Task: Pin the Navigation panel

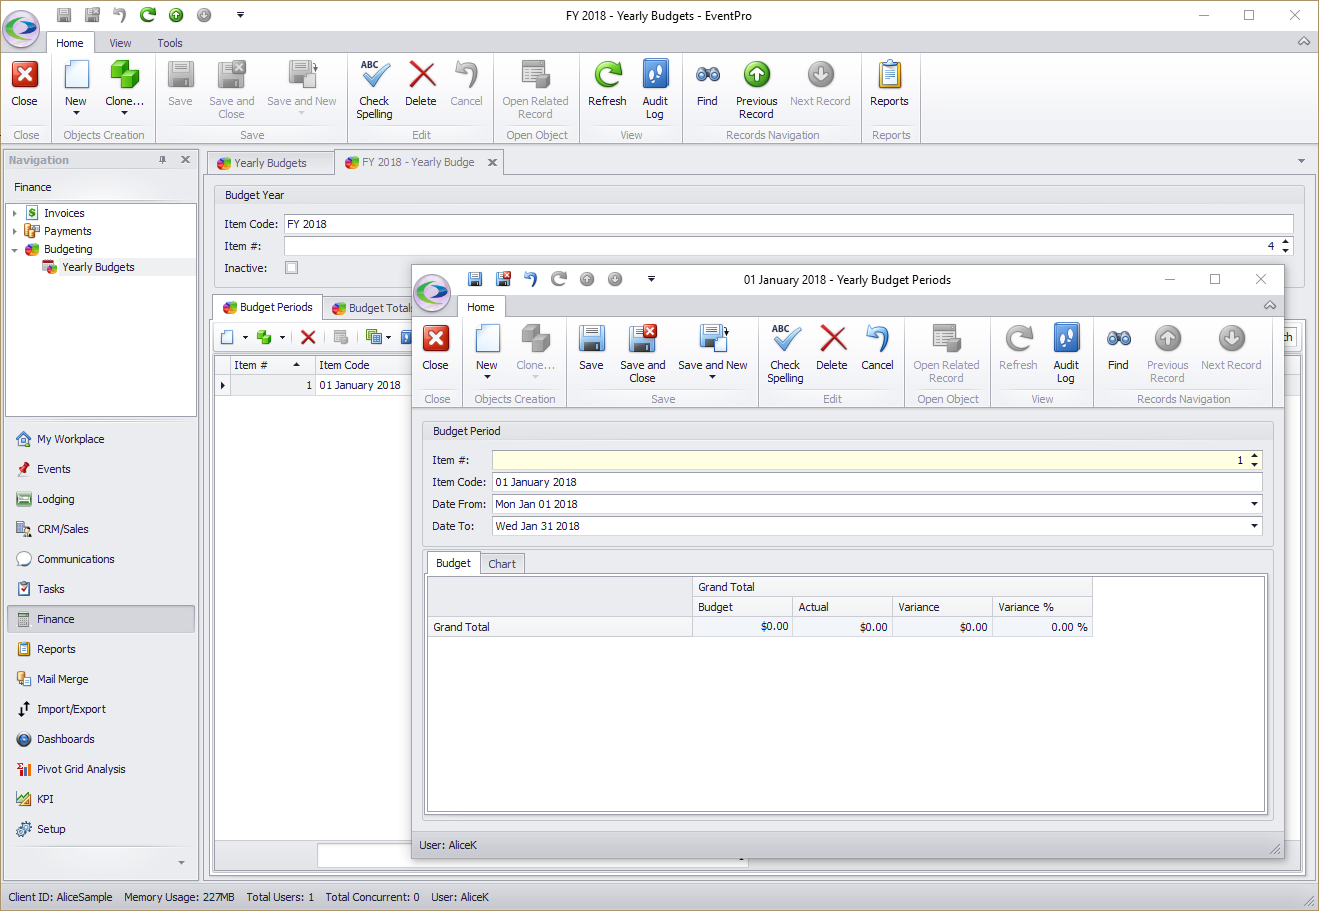Action: click(x=163, y=160)
